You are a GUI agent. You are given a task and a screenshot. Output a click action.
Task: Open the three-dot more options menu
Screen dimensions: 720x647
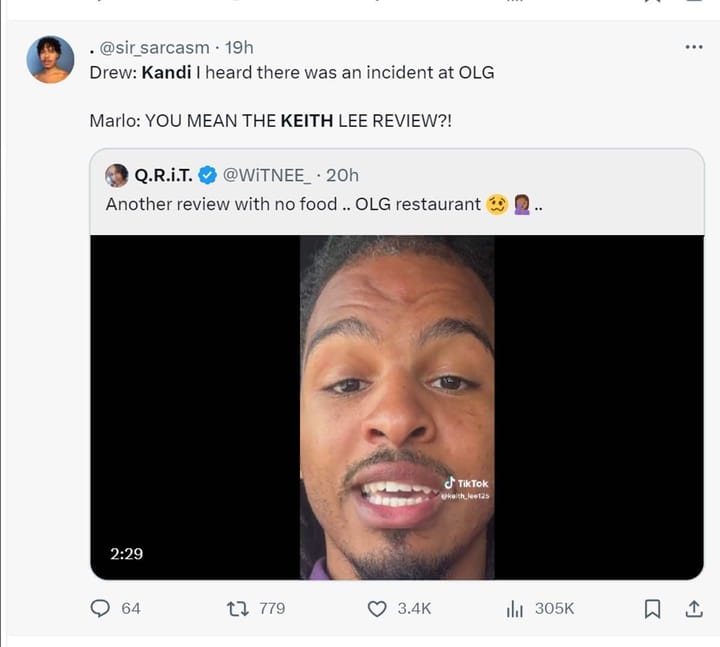(x=693, y=47)
